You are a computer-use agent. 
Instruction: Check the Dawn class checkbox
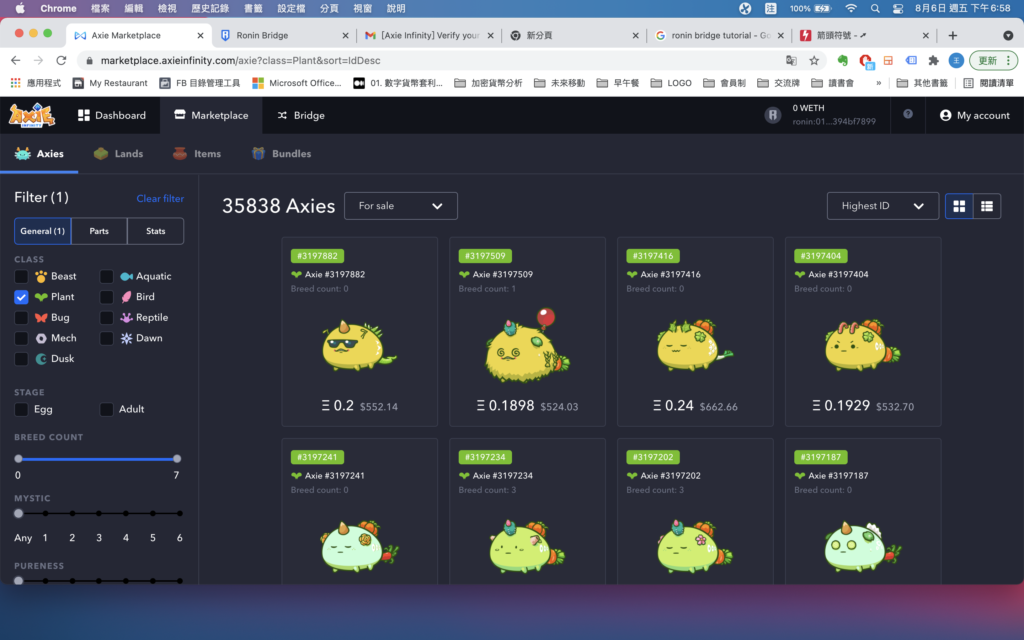point(106,338)
